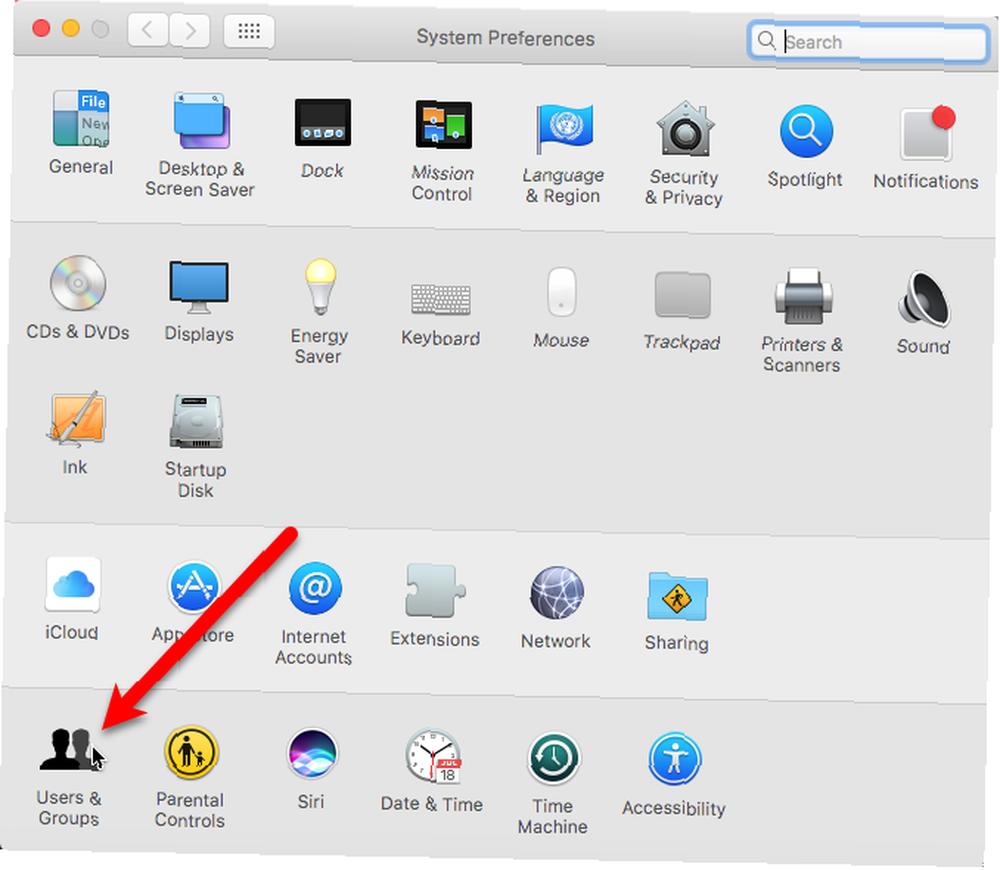Image resolution: width=1000 pixels, height=870 pixels.
Task: Click the magnifier icon in search box
Action: [x=766, y=40]
